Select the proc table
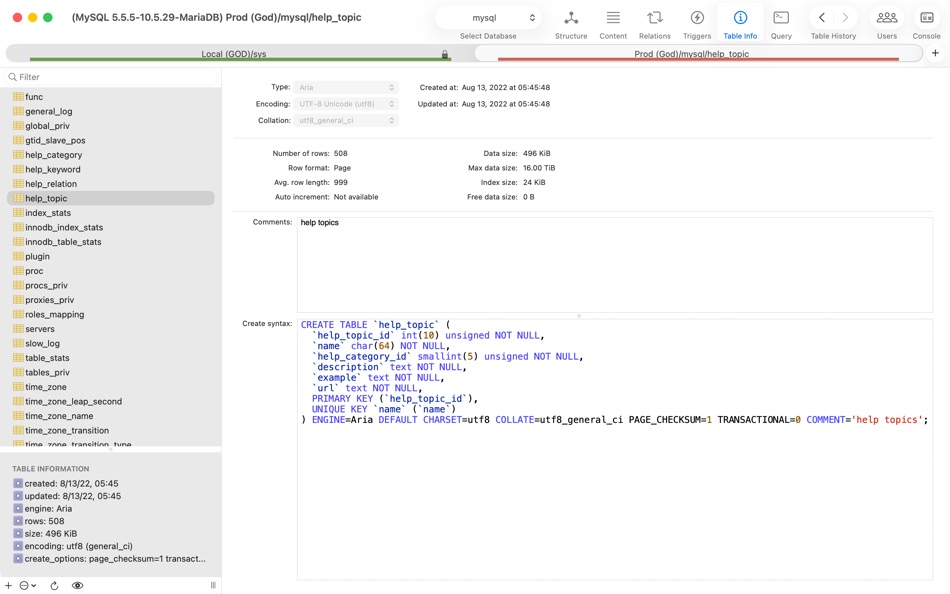This screenshot has height=594, width=950. click(x=110, y=271)
